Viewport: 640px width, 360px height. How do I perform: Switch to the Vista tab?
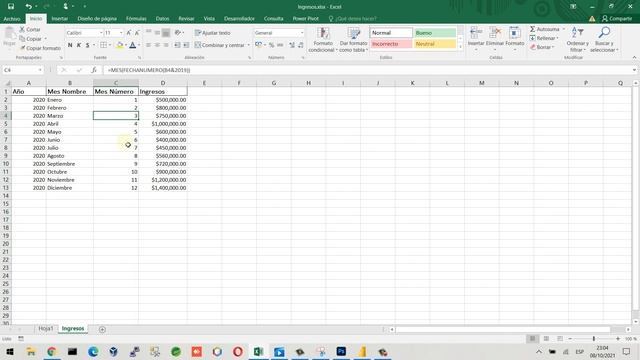(209, 19)
